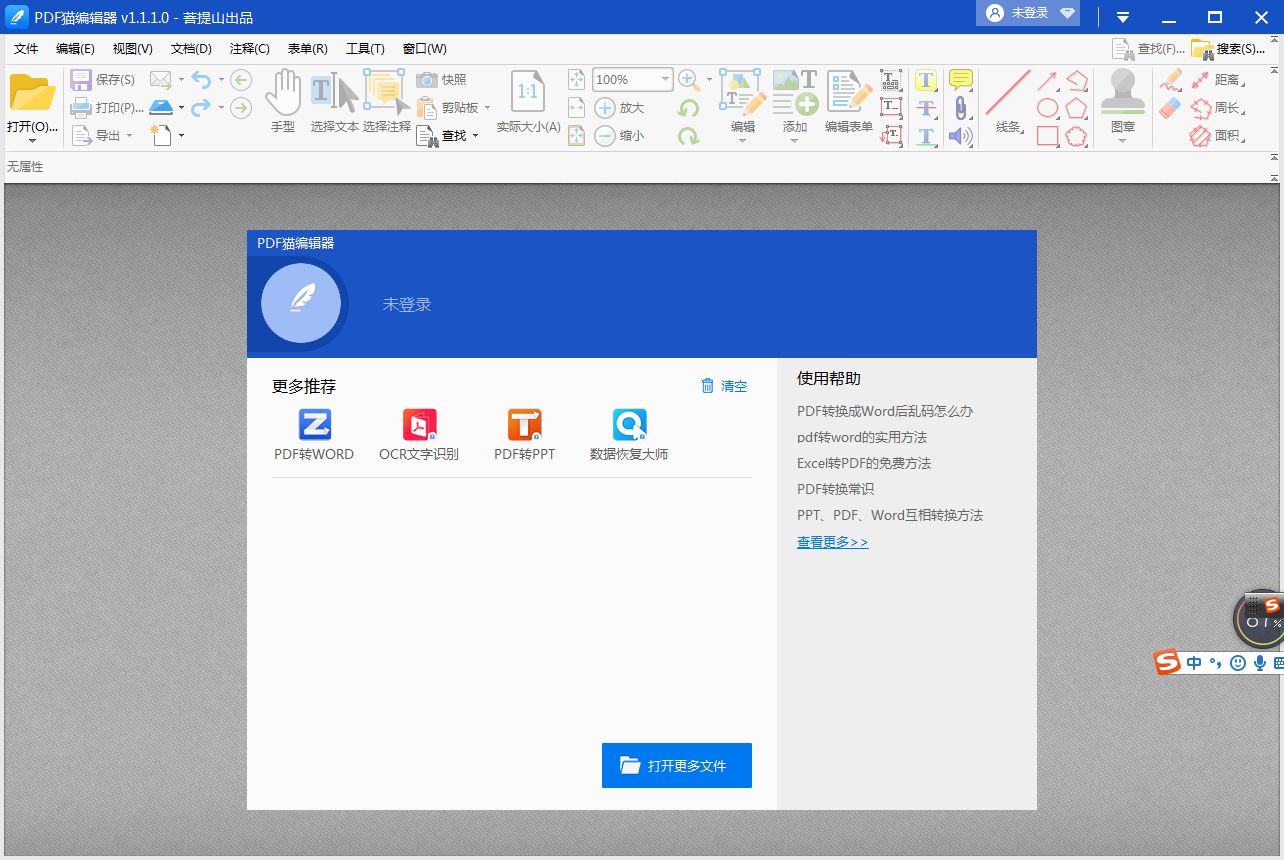Screen dimensions: 1284x860
Task: Open the 注释(C) menu
Action: point(249,48)
